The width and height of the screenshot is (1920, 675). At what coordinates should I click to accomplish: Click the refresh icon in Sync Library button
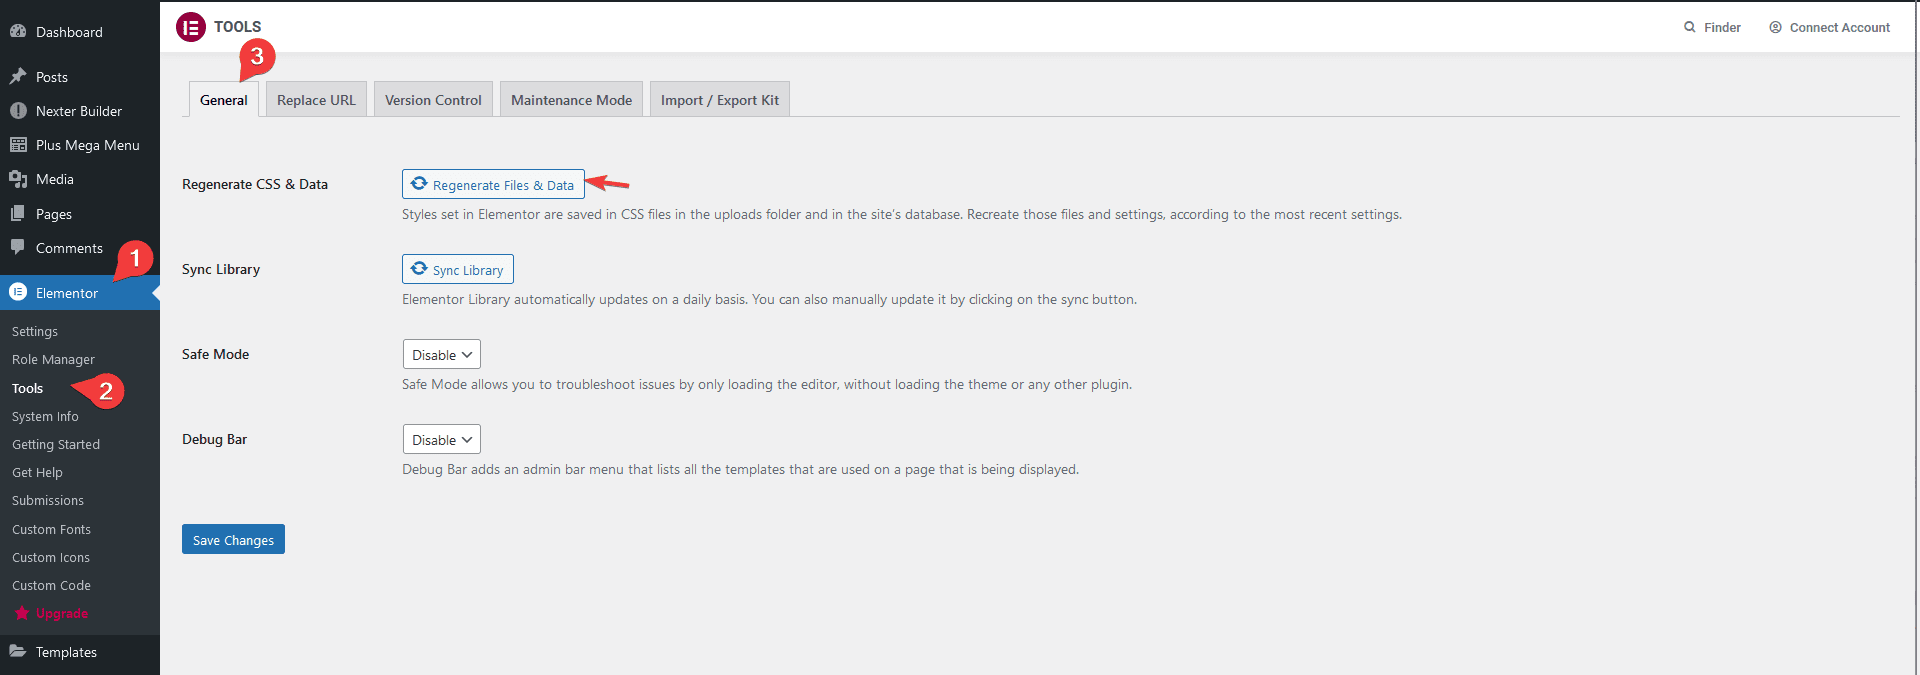(419, 269)
